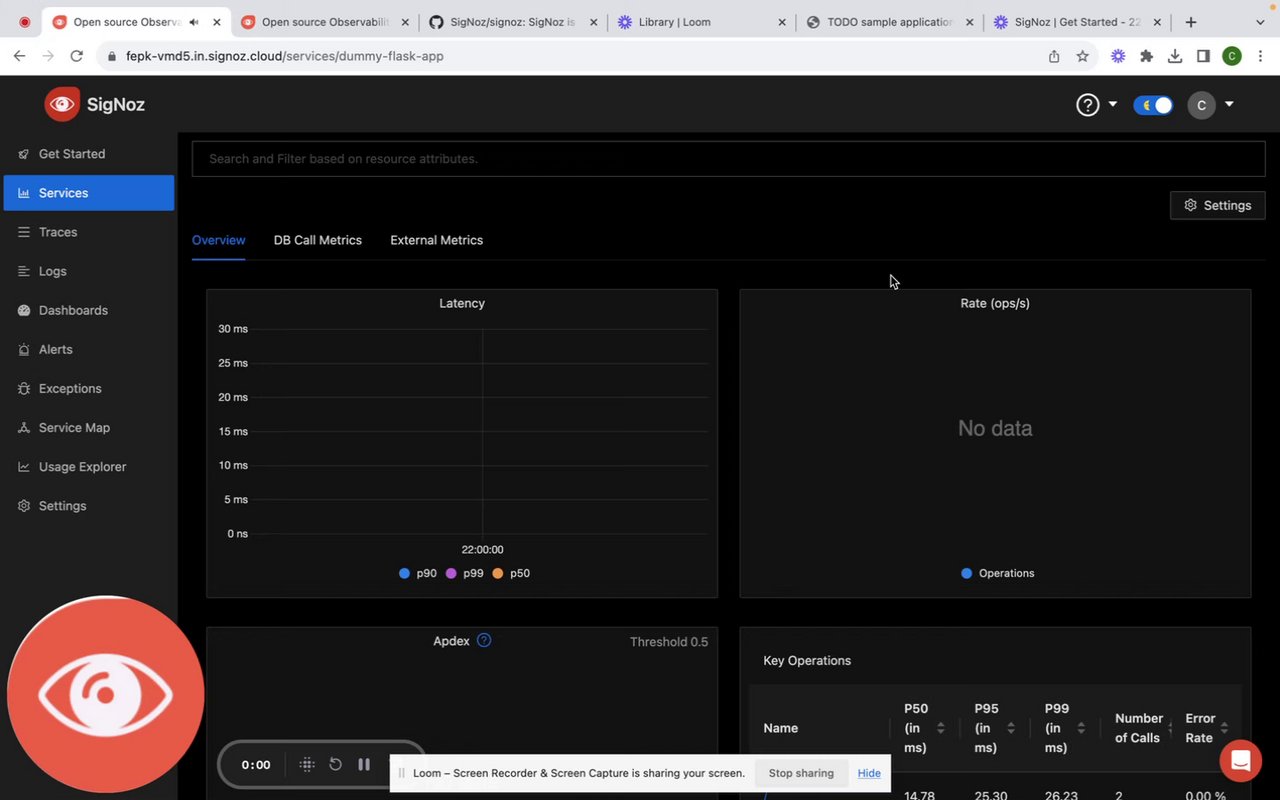Click Stop sharing in Loom banner
Screen dimensions: 1280x800
click(800, 773)
